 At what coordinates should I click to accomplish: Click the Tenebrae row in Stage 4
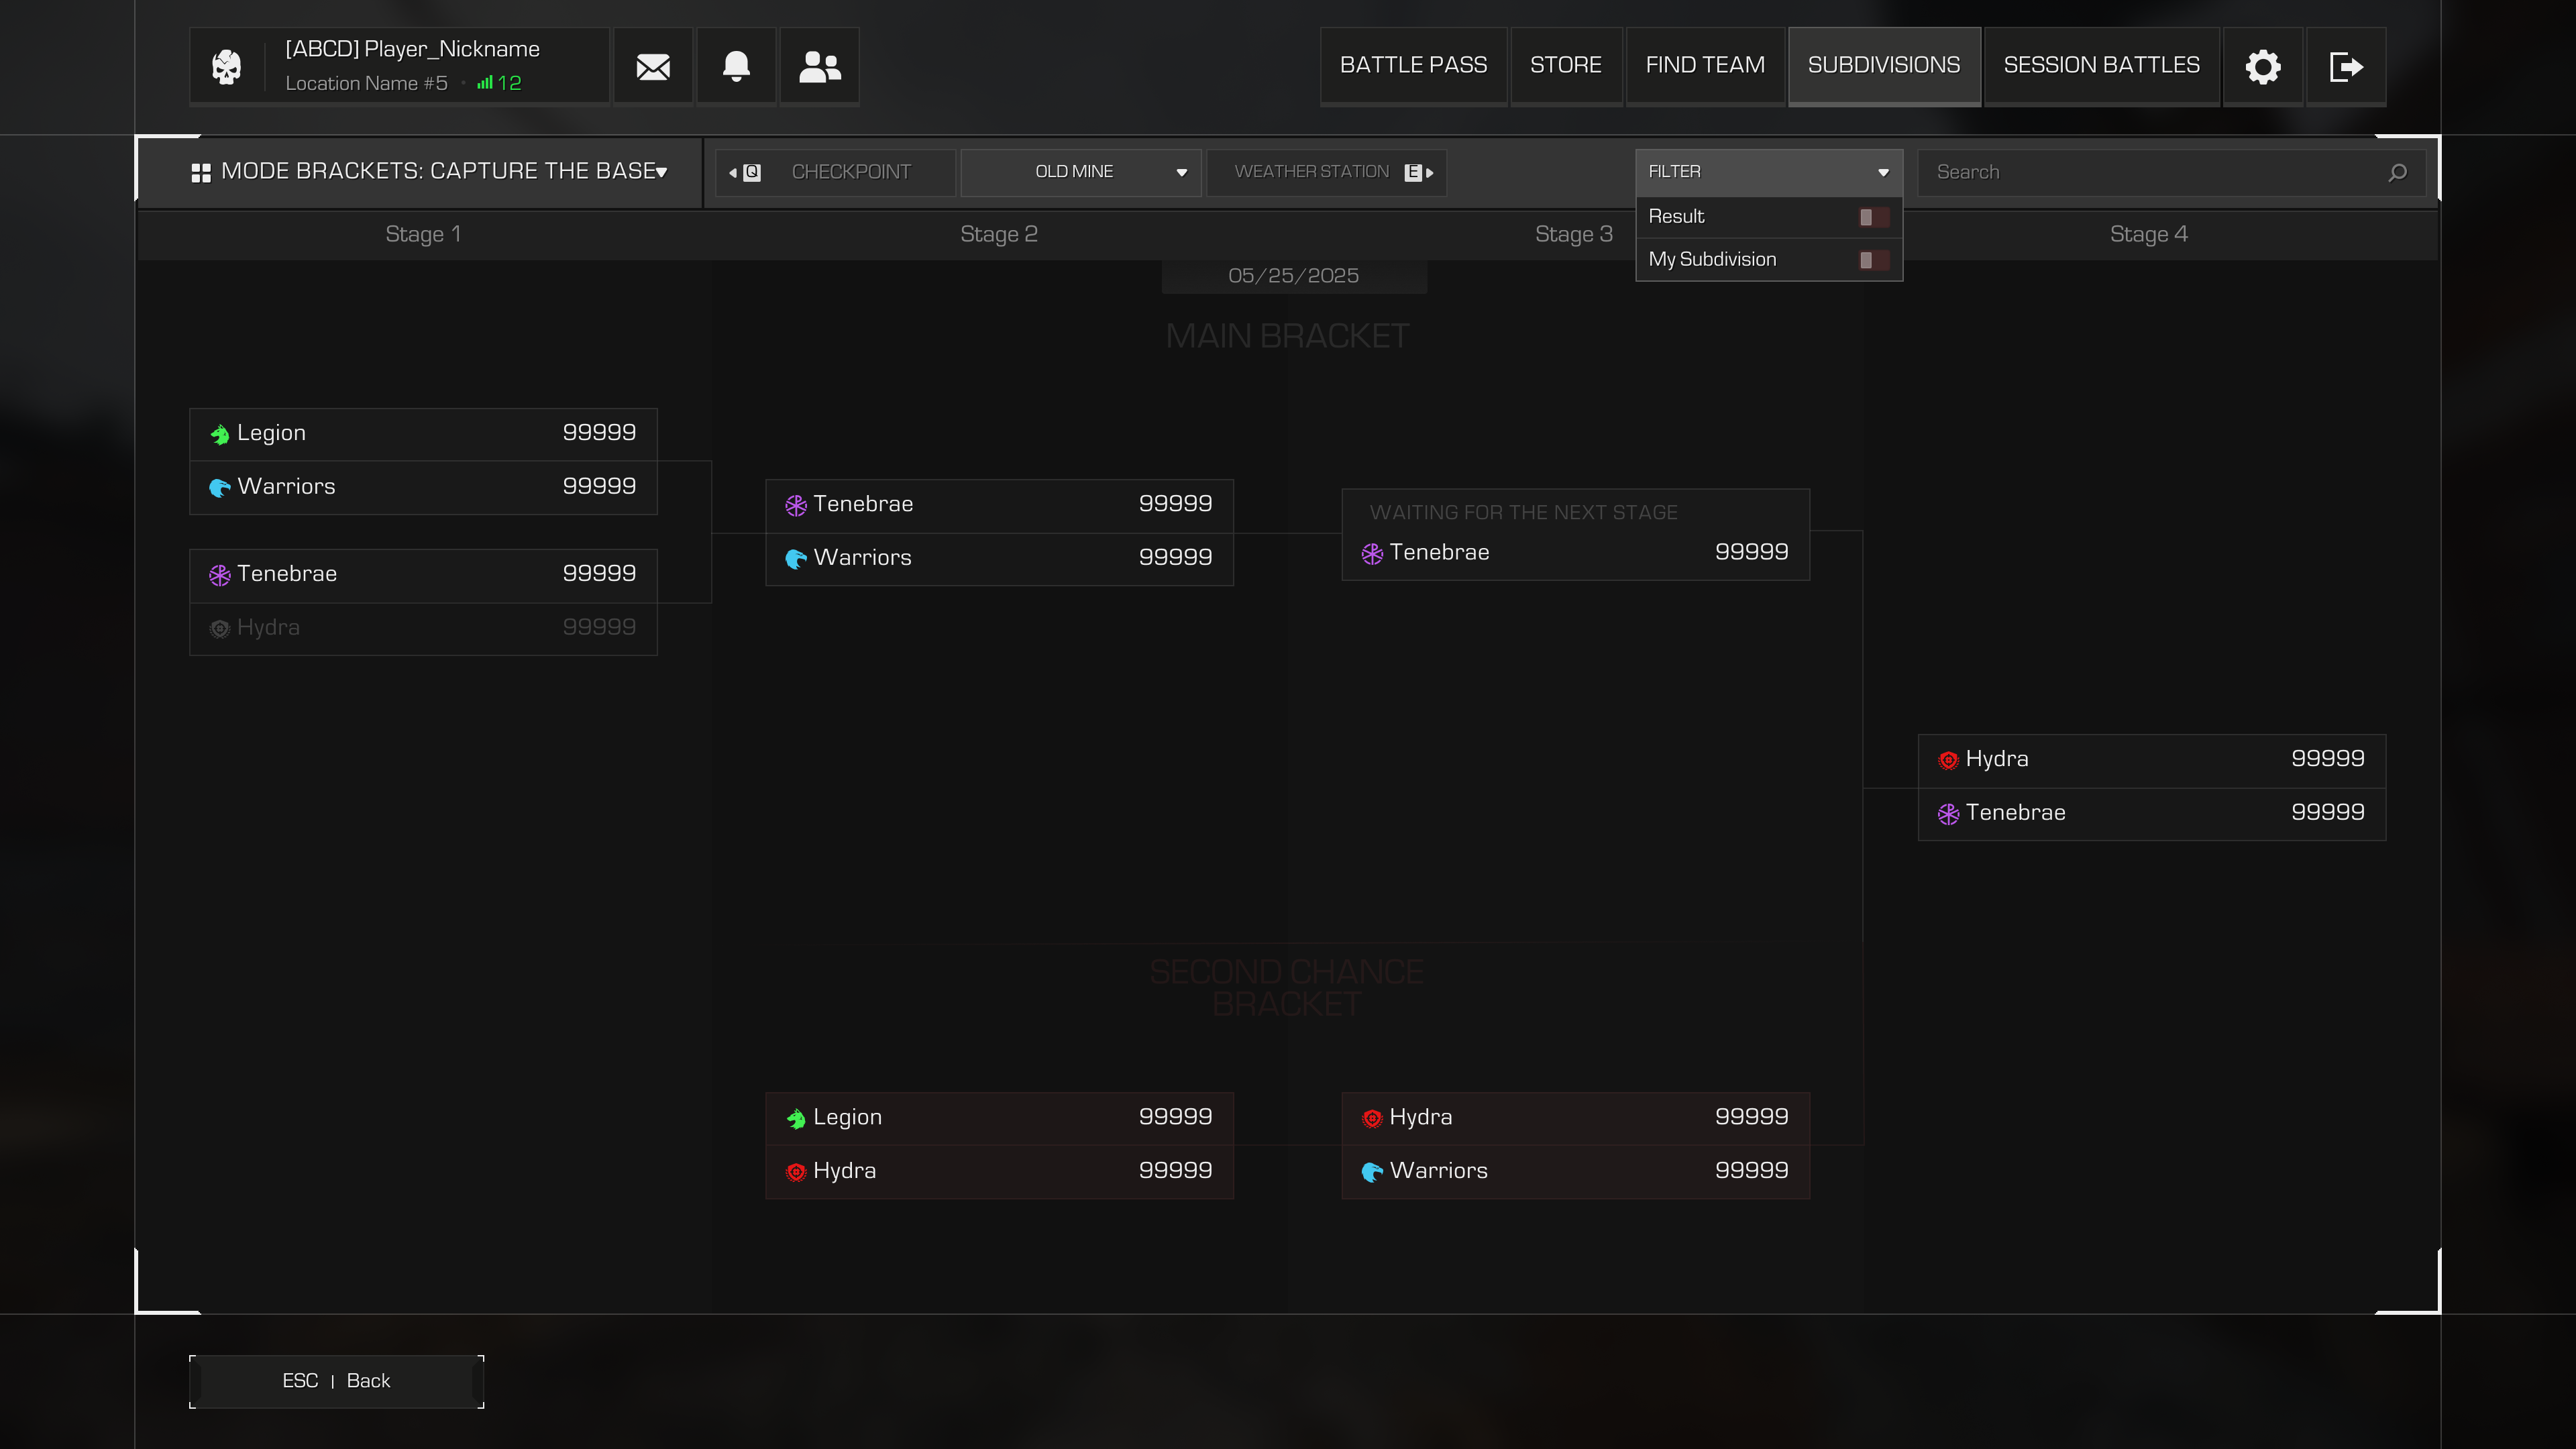point(2151,814)
